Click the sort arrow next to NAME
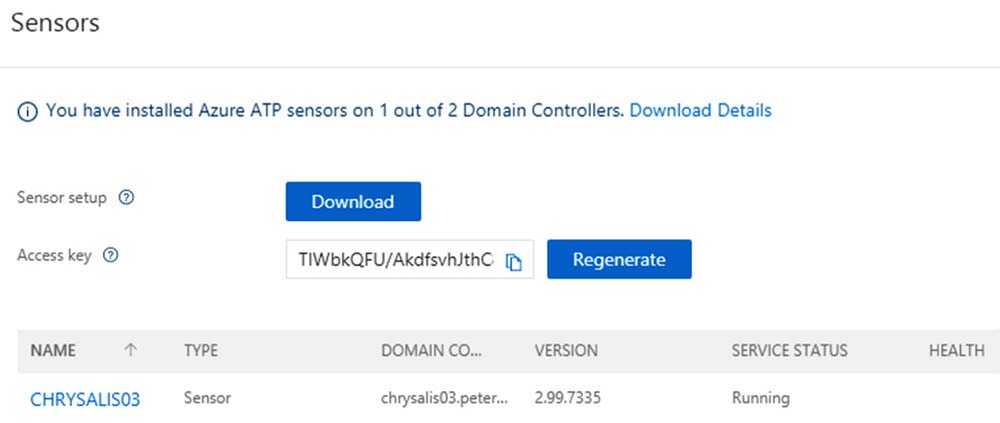The width and height of the screenshot is (1000, 423). [130, 351]
